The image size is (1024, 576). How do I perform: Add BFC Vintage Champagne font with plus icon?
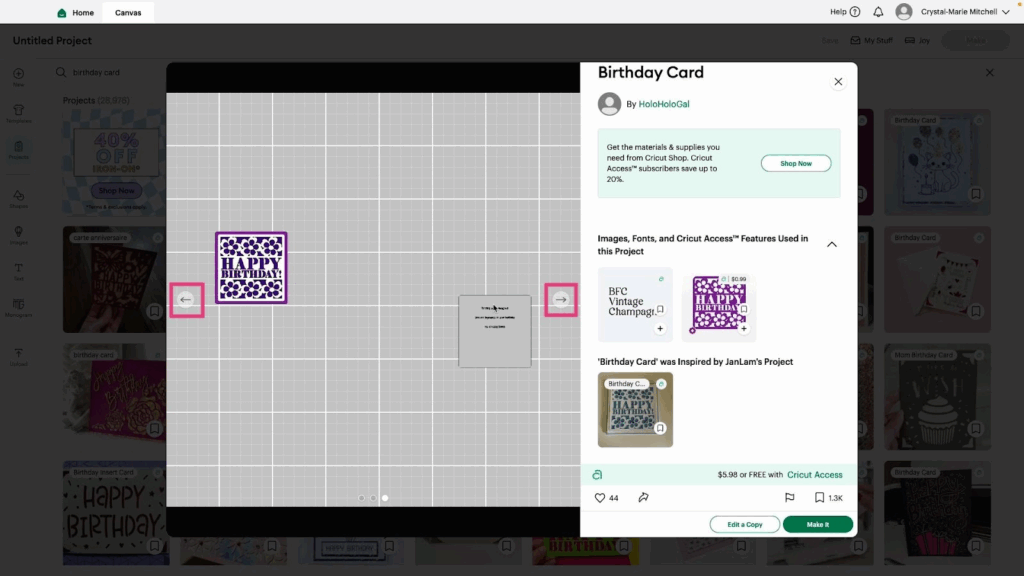pyautogui.click(x=660, y=328)
